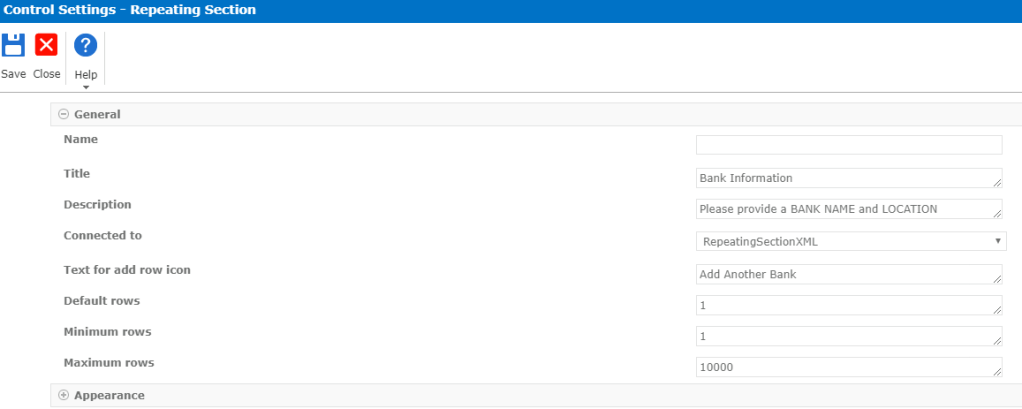Focus the Title field containing Bank Information
Screen dimensions: 1022x409
(x=845, y=178)
